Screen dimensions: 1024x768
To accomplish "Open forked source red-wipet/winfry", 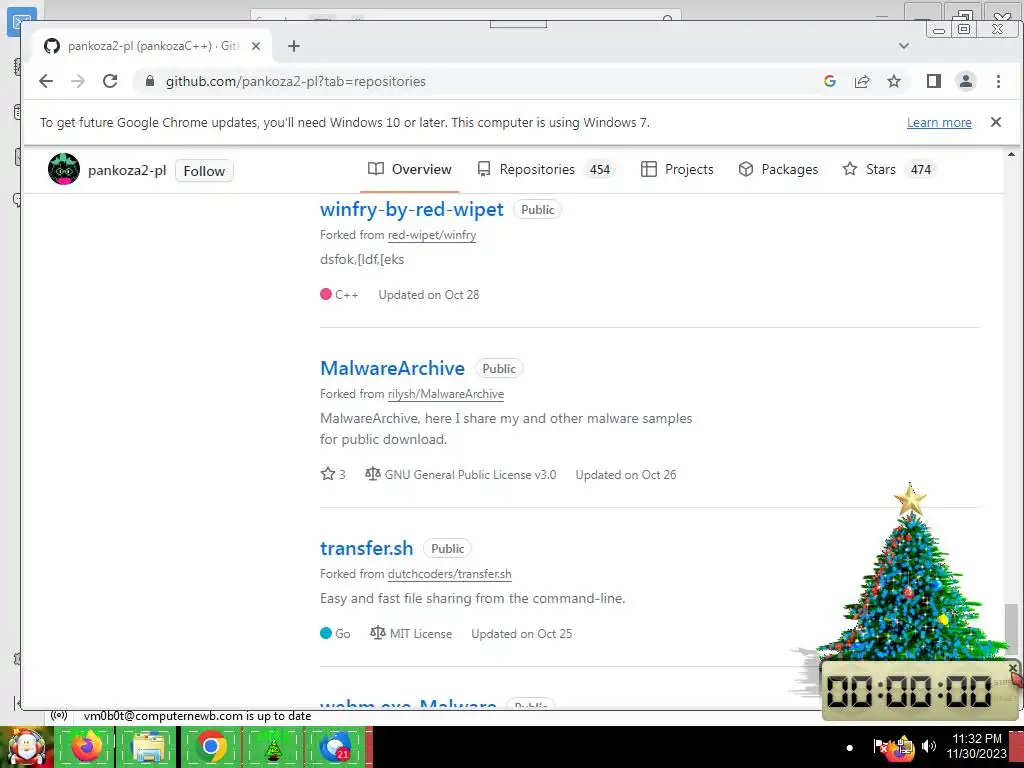I will (x=432, y=235).
